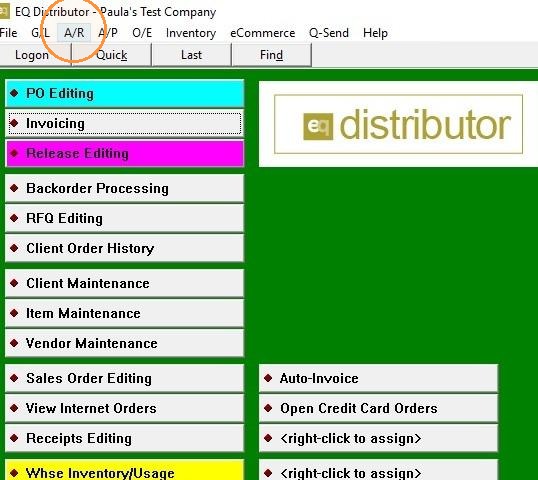This screenshot has width=538, height=480.
Task: Select Vendor Maintenance
Action: point(125,343)
